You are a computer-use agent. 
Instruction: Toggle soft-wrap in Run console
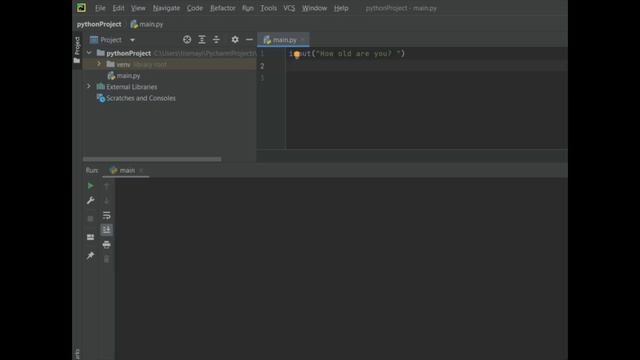click(x=107, y=215)
